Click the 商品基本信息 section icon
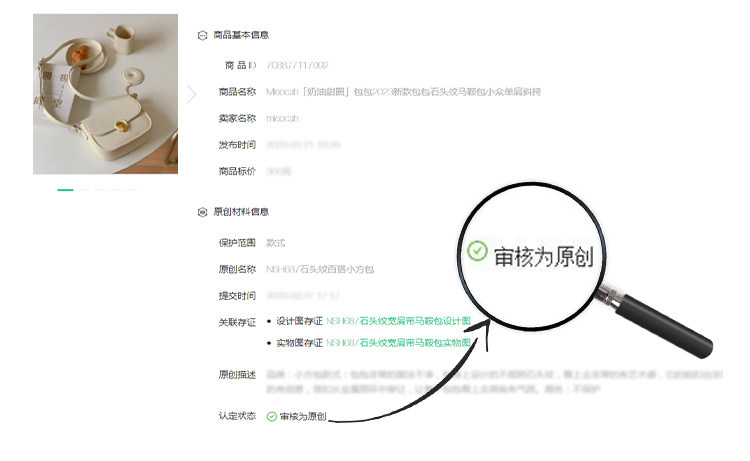This screenshot has height=461, width=750. (202, 35)
